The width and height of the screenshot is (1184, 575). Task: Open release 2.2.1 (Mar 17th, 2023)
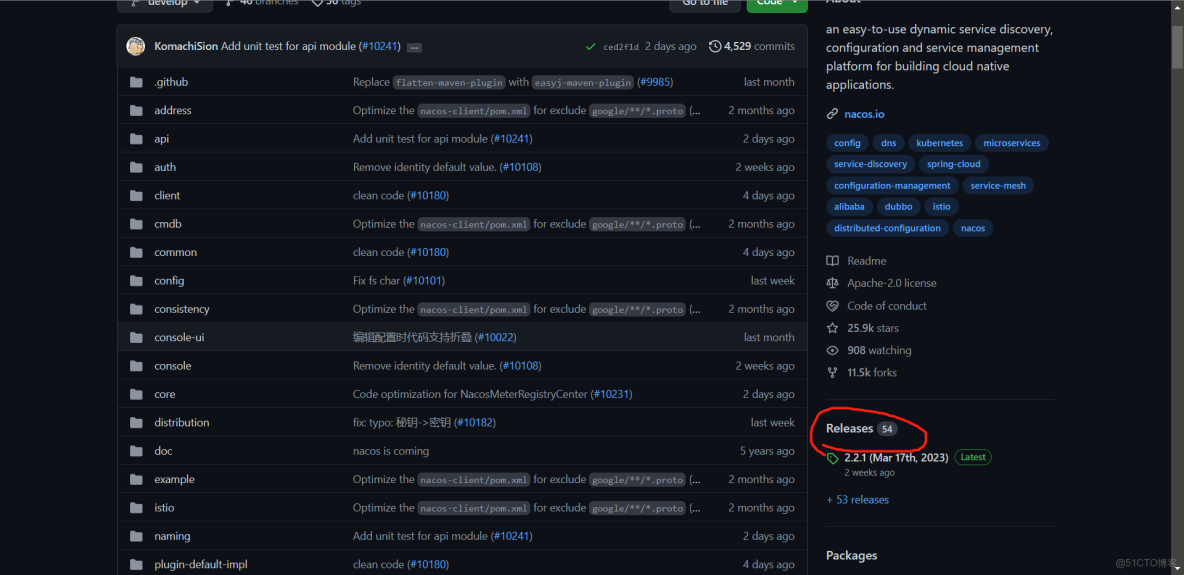896,457
